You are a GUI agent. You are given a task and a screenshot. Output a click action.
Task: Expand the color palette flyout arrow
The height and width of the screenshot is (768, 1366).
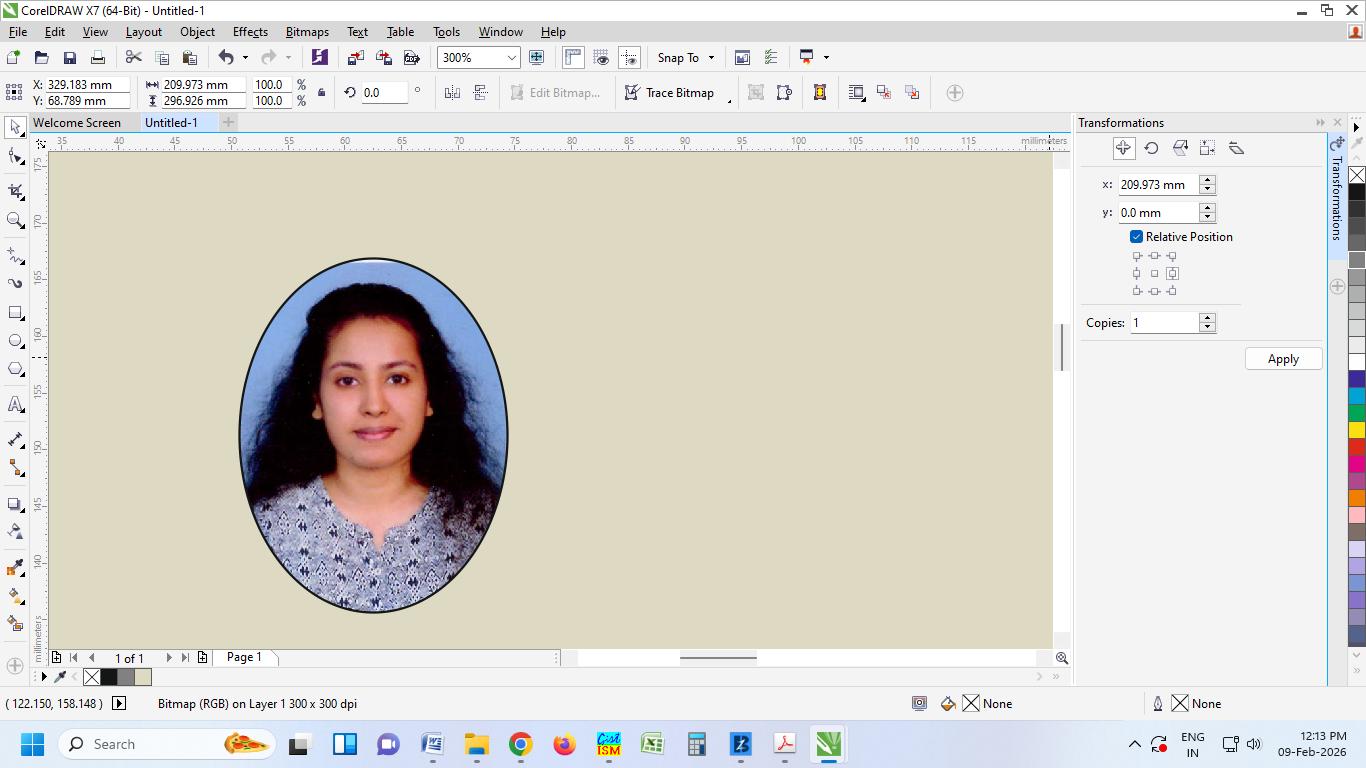click(x=1357, y=128)
